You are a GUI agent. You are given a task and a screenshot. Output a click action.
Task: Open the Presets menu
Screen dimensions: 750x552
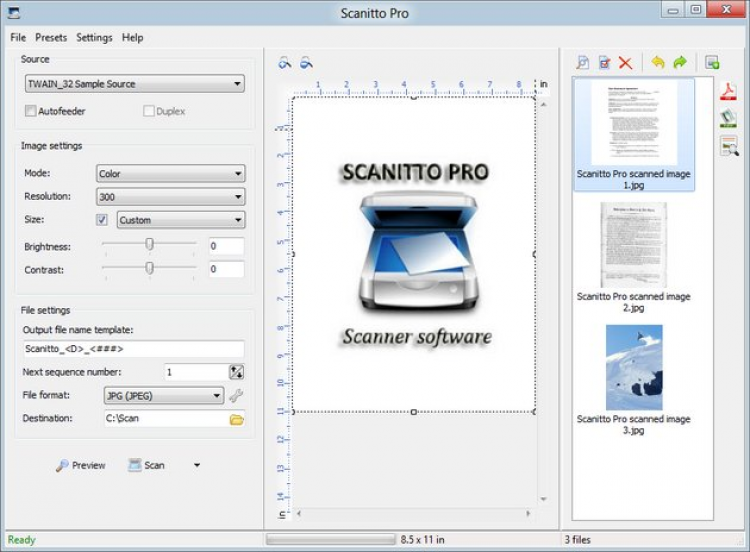(51, 37)
